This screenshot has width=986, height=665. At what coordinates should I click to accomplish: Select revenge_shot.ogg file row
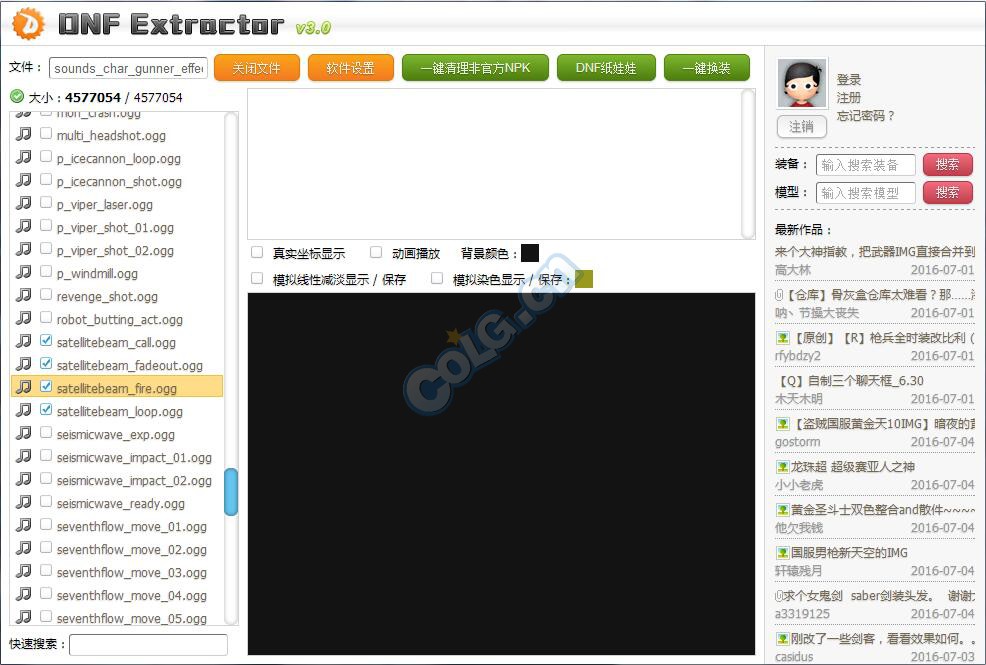117,296
